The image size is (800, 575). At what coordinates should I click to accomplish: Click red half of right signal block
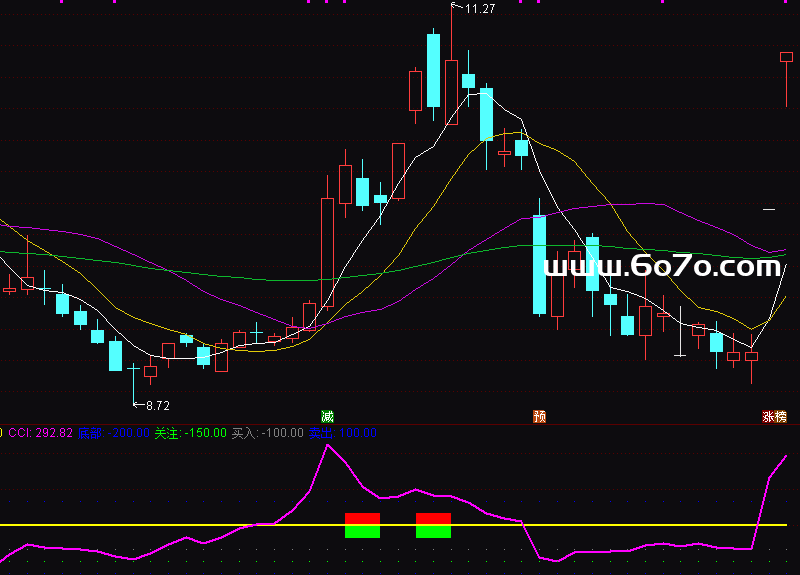pos(433,518)
